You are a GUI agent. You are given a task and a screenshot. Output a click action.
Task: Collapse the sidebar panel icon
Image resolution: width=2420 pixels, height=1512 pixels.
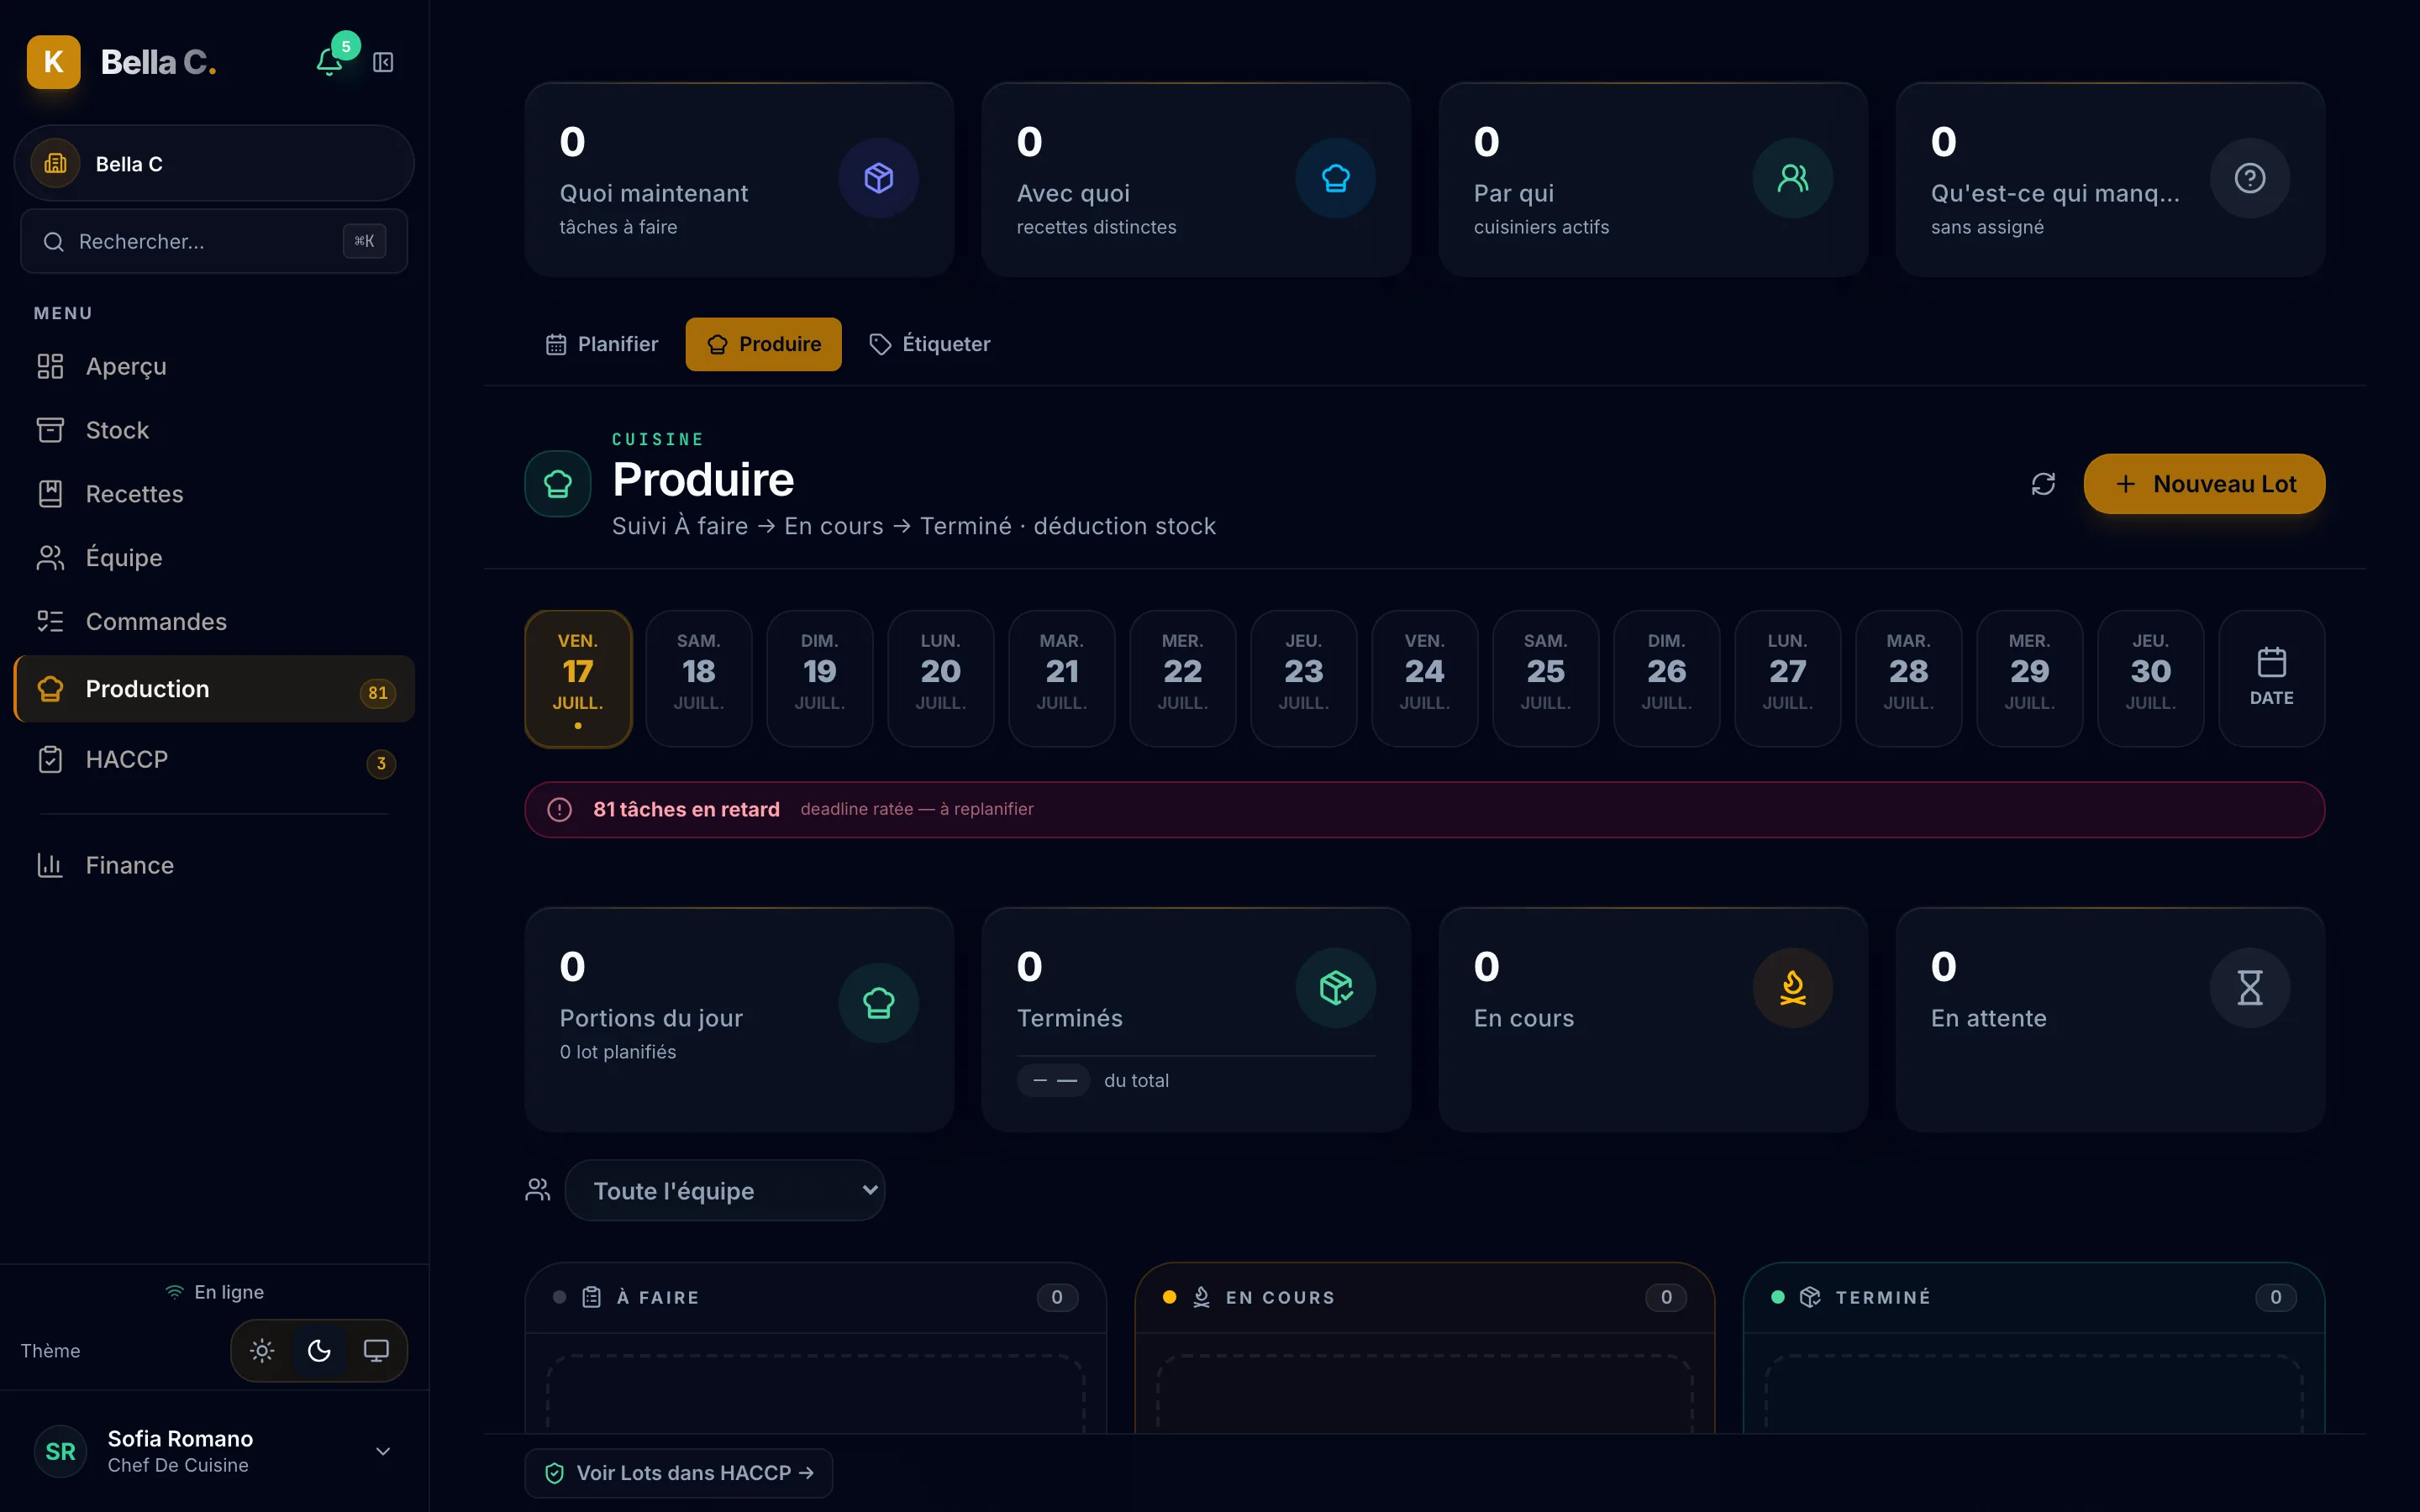[x=383, y=62]
